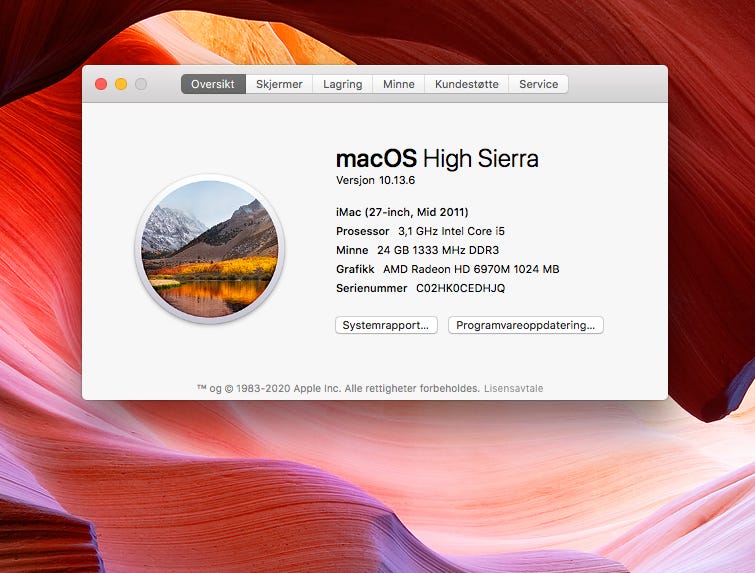Go to the Service tab
This screenshot has height=573, width=755.
[538, 84]
